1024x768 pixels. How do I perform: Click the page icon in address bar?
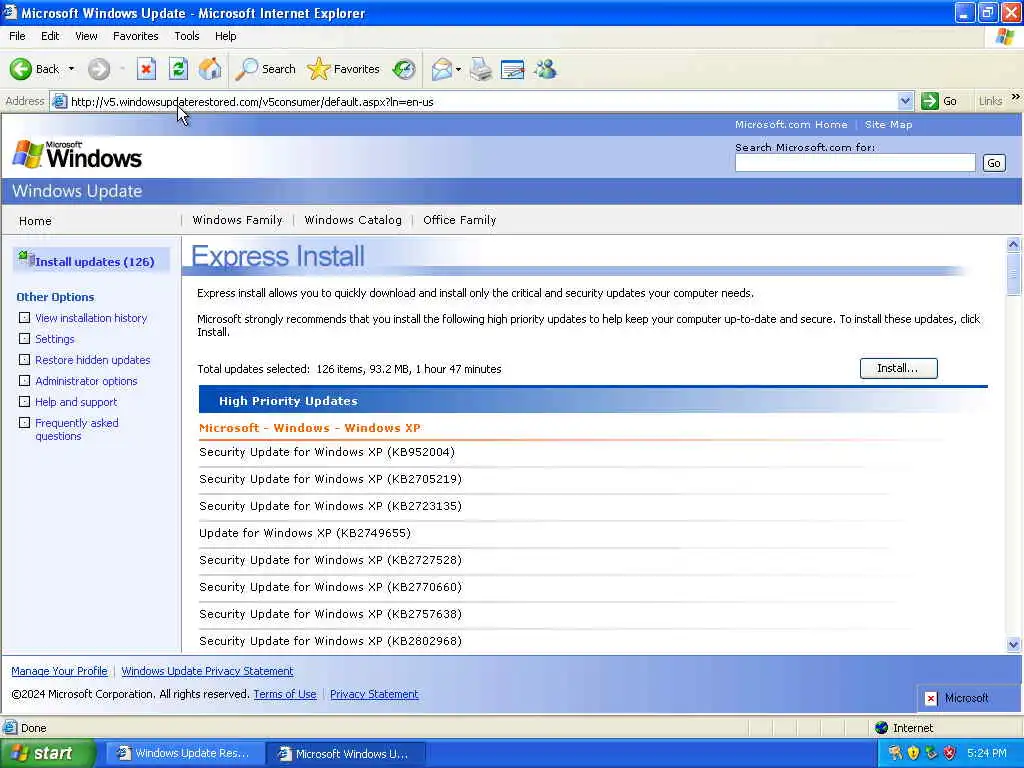[59, 101]
